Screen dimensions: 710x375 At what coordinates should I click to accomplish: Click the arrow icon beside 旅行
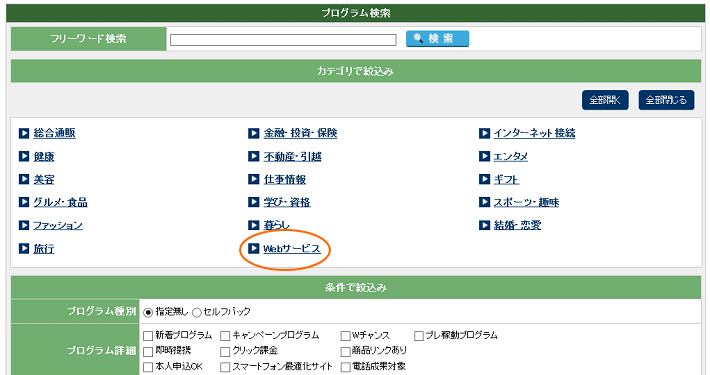coord(24,248)
